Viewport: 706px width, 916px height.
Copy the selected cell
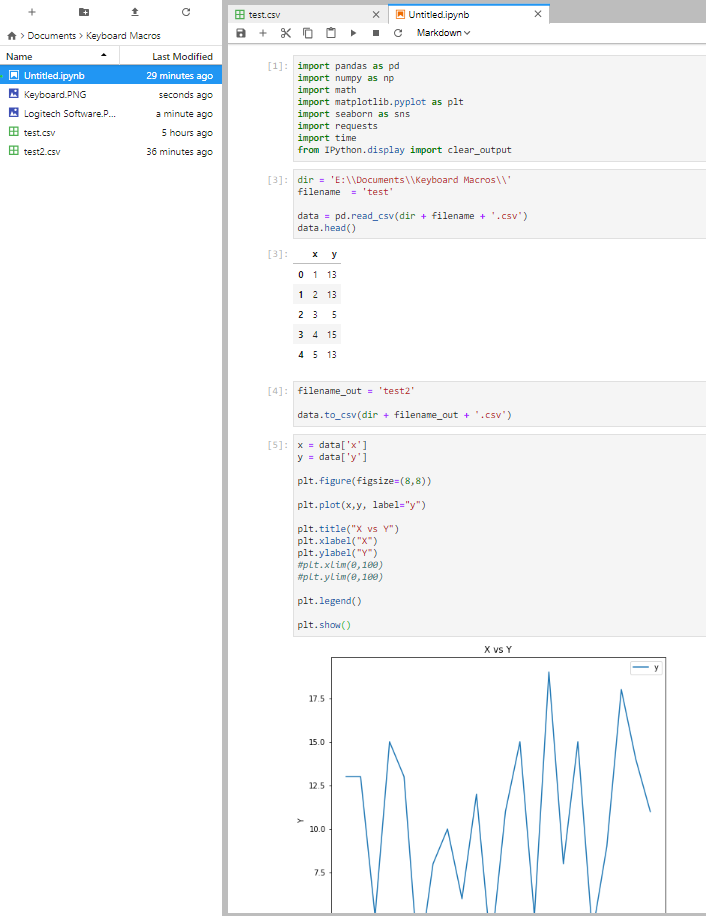click(308, 33)
